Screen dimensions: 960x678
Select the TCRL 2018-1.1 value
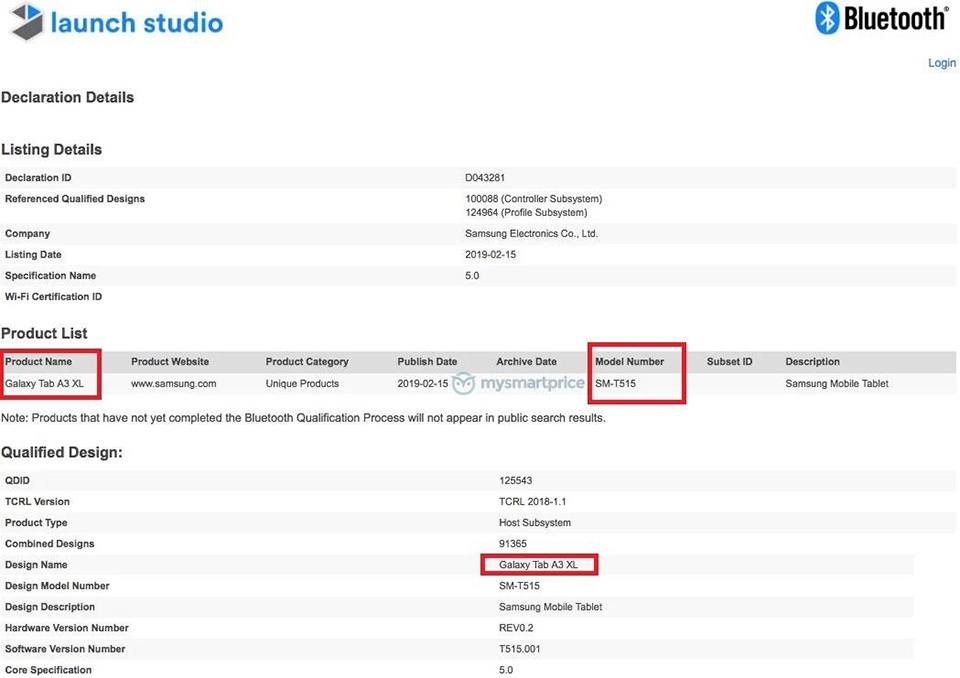point(533,501)
